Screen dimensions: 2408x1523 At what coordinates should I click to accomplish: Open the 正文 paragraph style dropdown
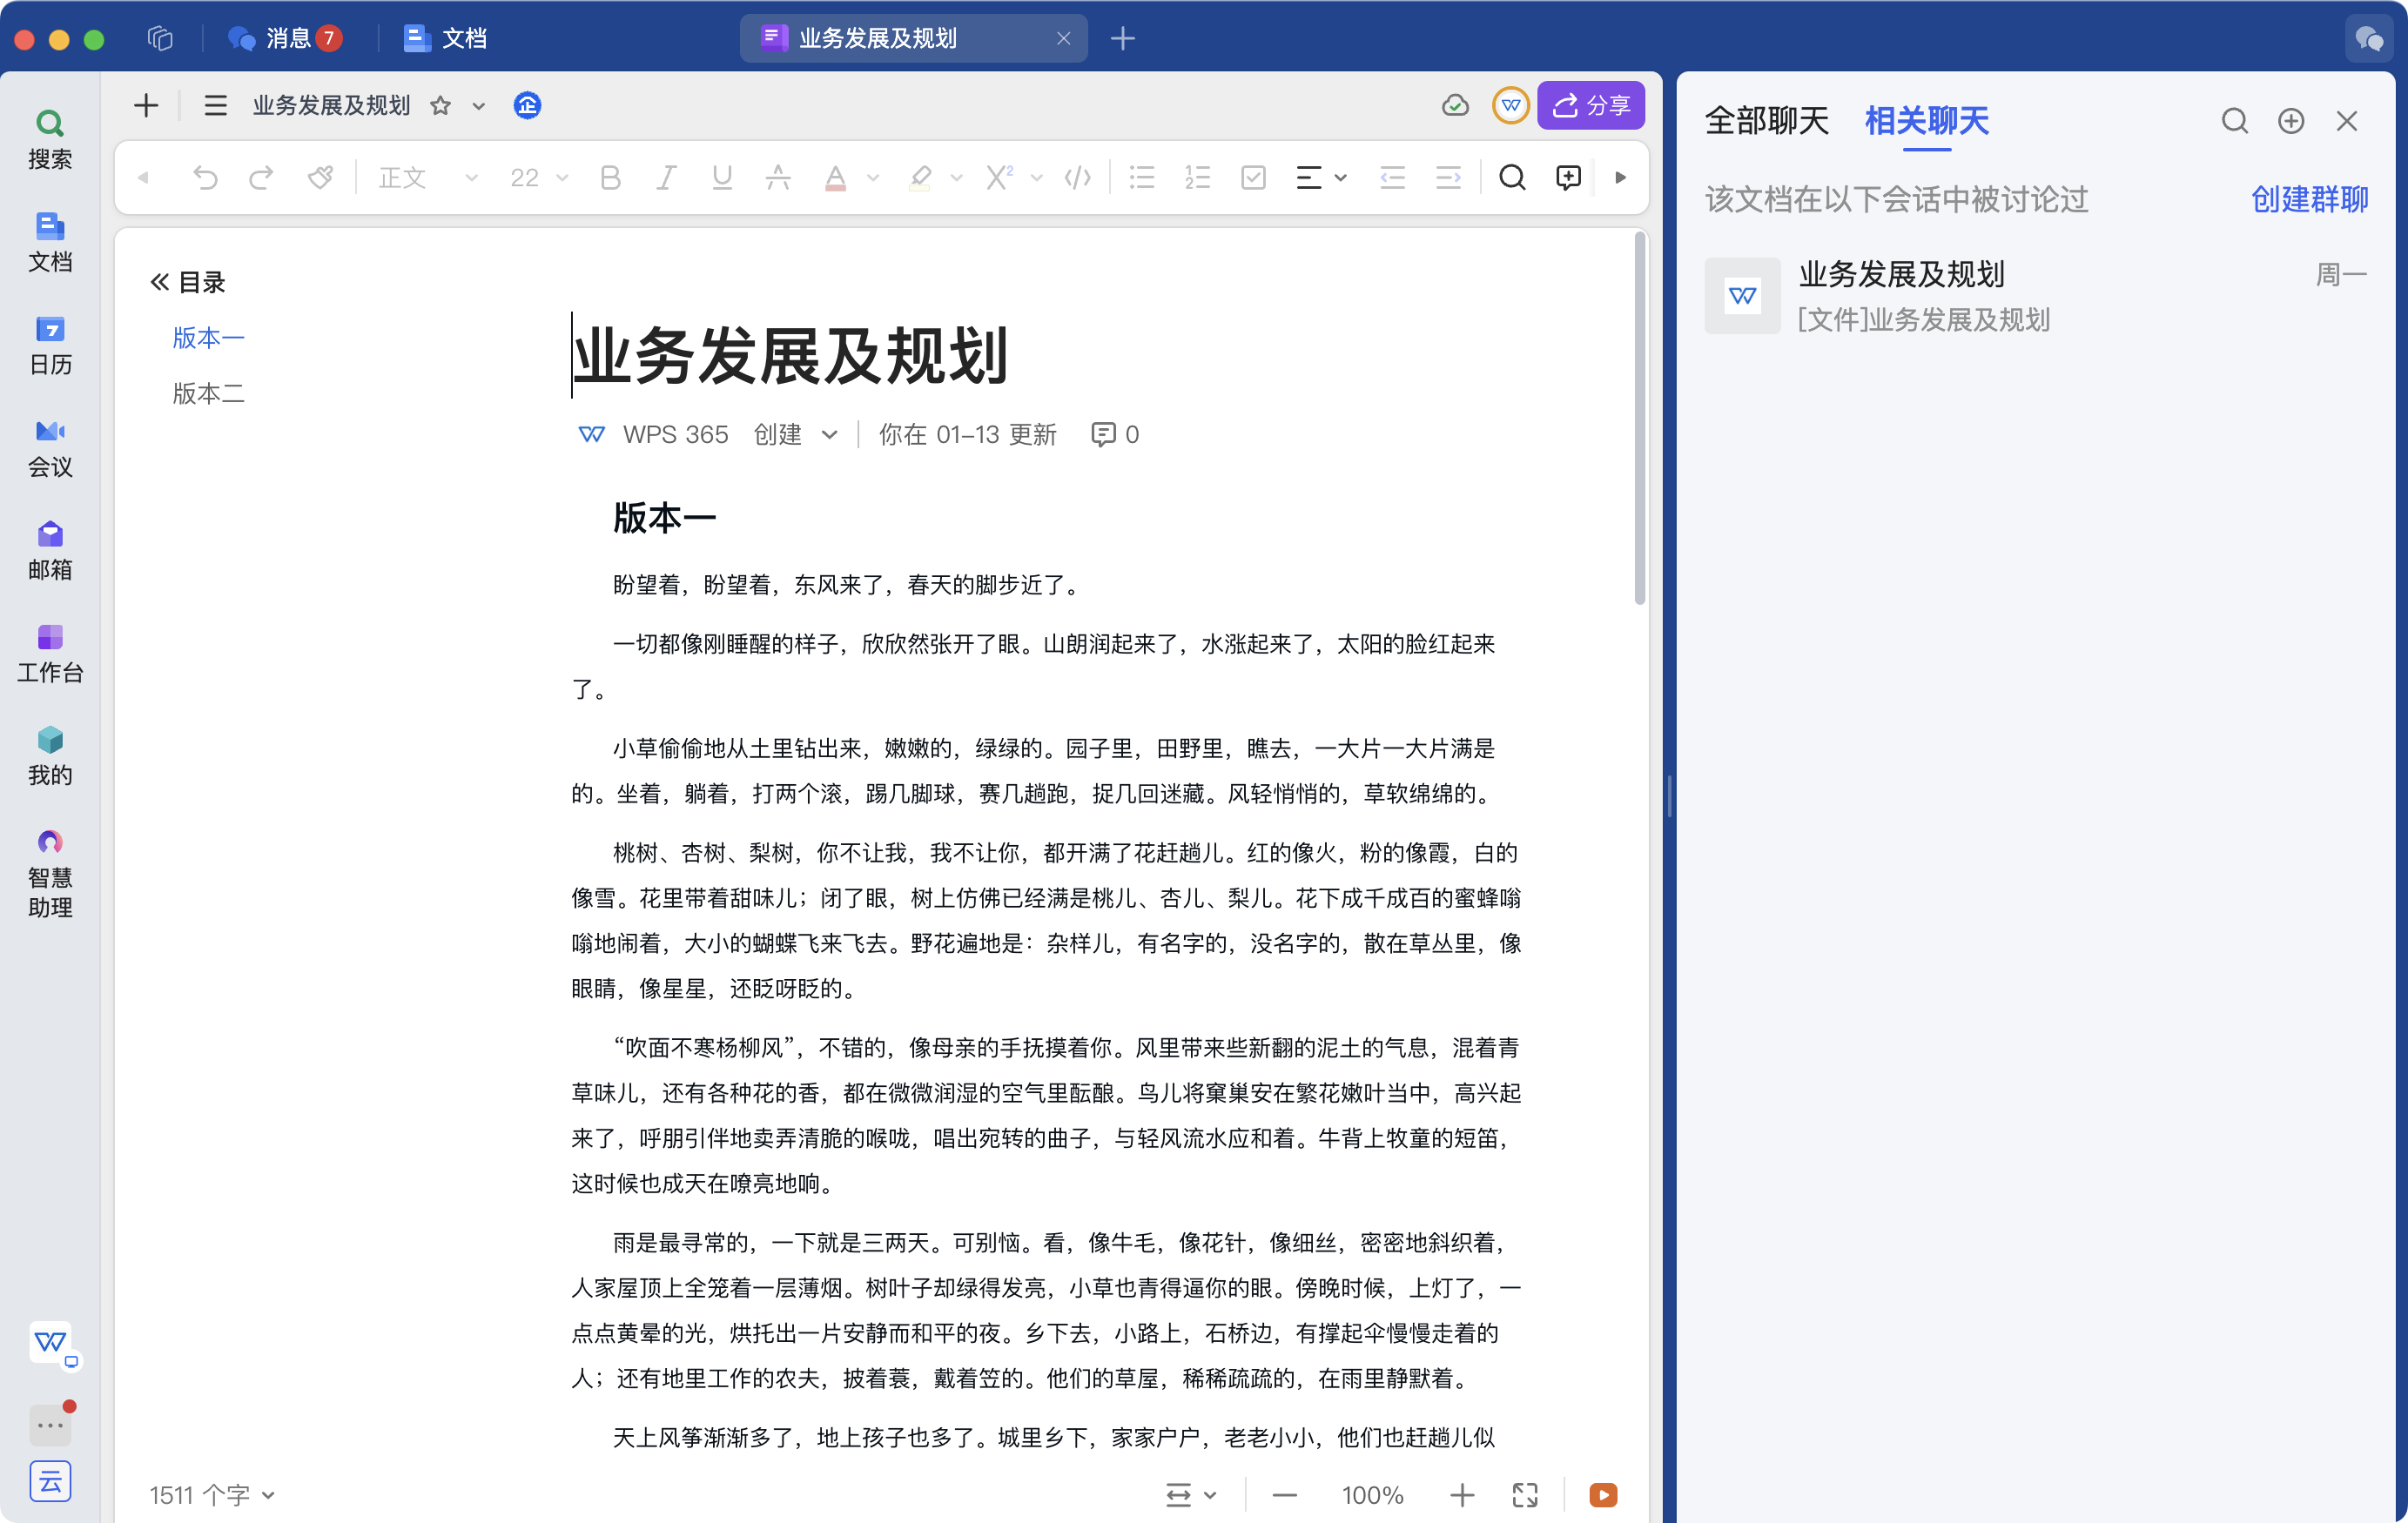427,178
